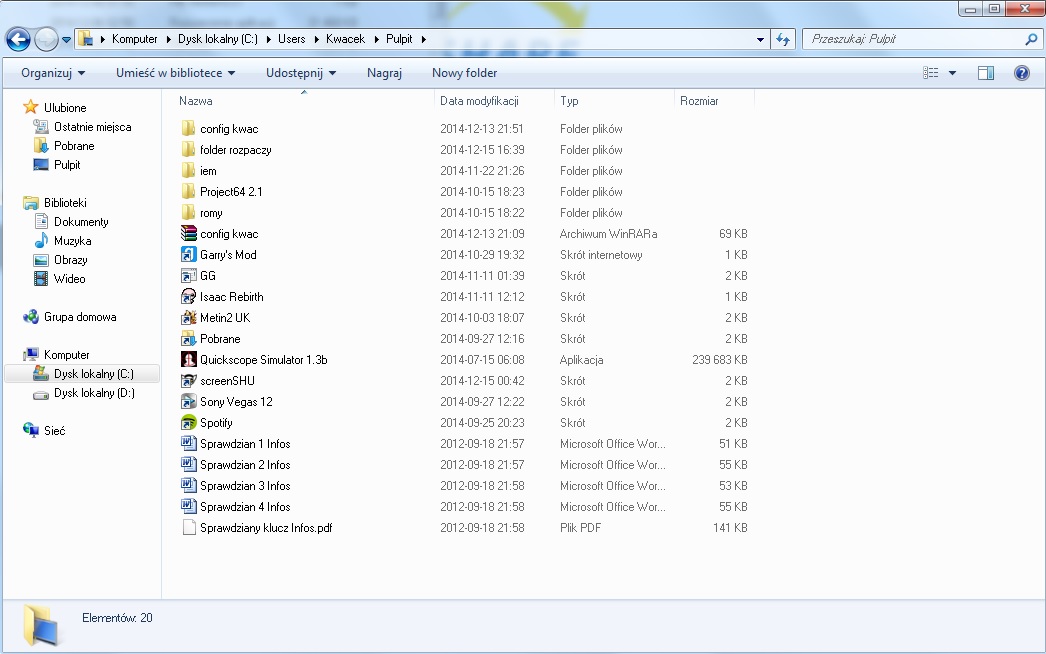Click the change view icon
The height and width of the screenshot is (654, 1046).
coord(931,73)
